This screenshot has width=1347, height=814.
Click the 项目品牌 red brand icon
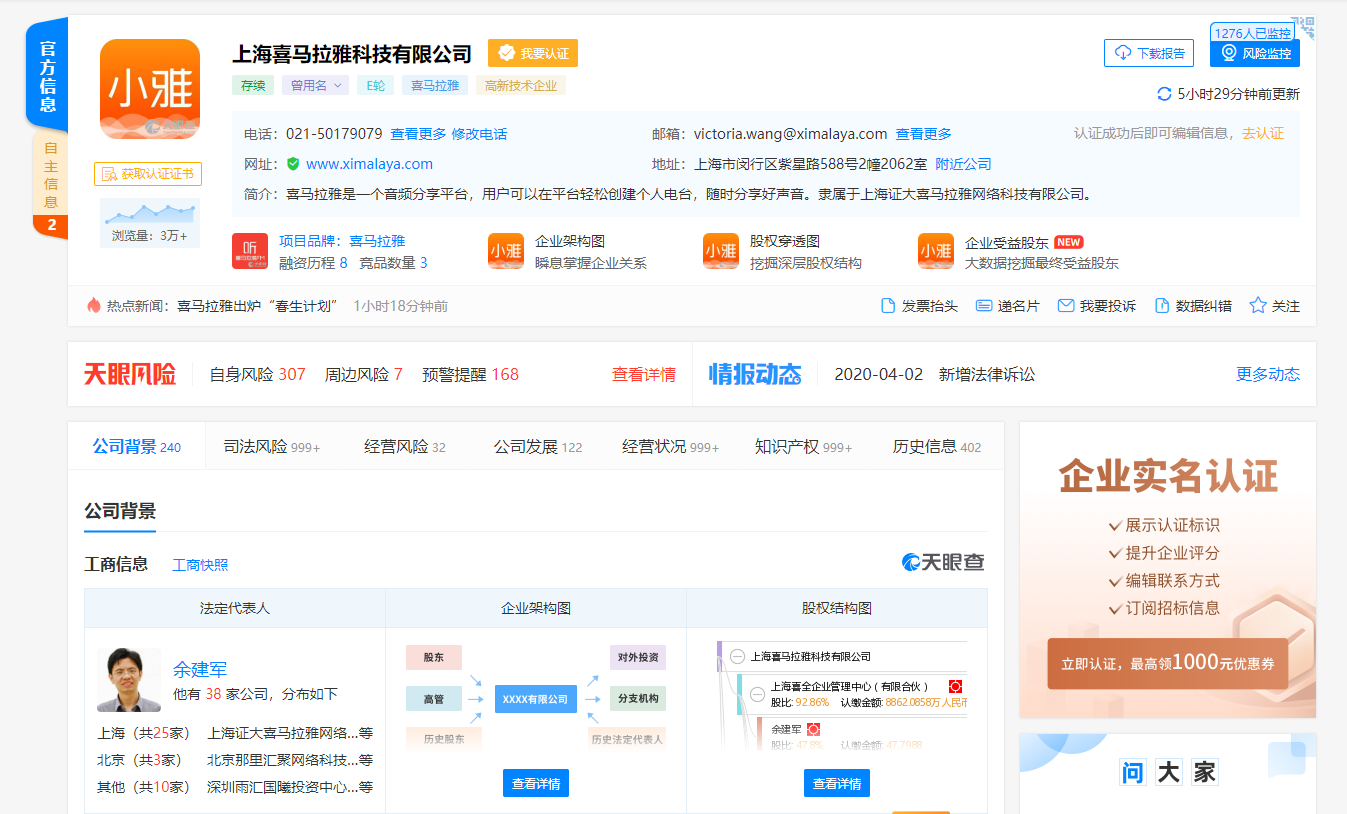pyautogui.click(x=250, y=251)
